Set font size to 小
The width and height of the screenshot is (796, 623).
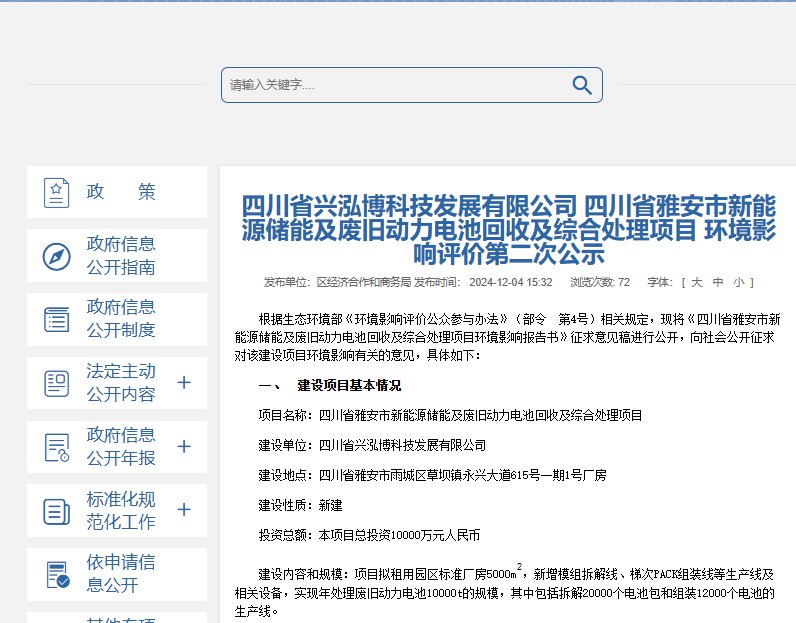(x=739, y=282)
